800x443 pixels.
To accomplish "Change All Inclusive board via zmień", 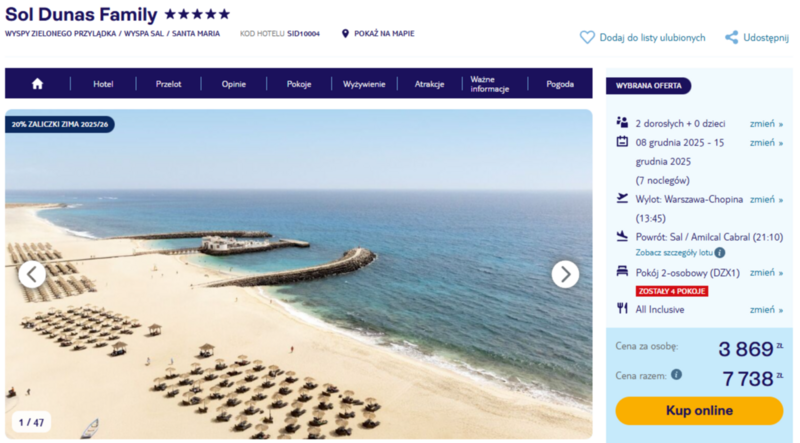I will [766, 309].
